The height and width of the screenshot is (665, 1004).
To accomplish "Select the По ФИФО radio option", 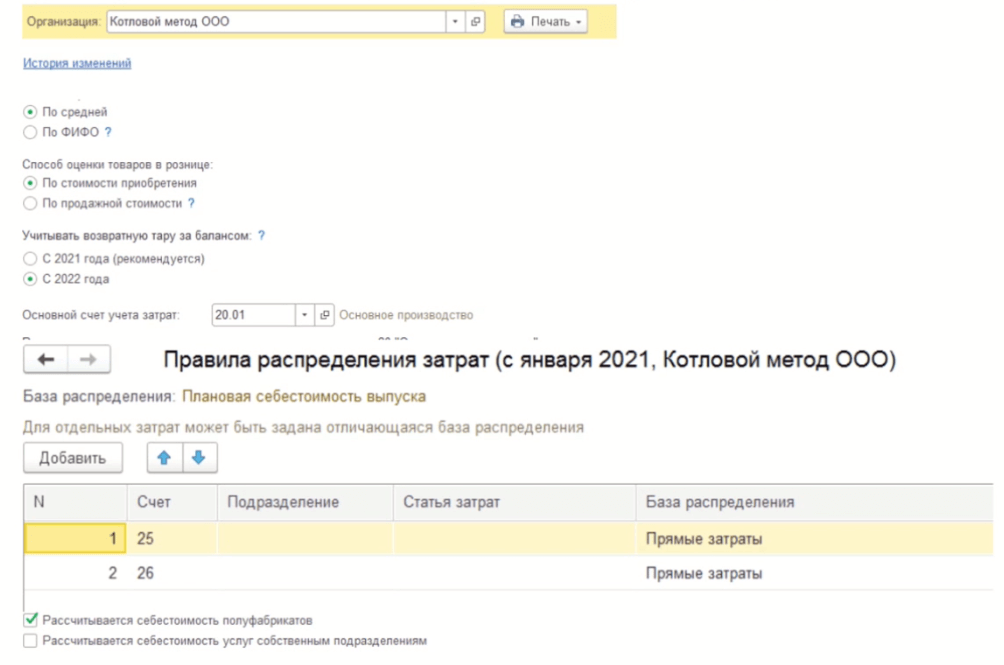I will click(x=30, y=132).
